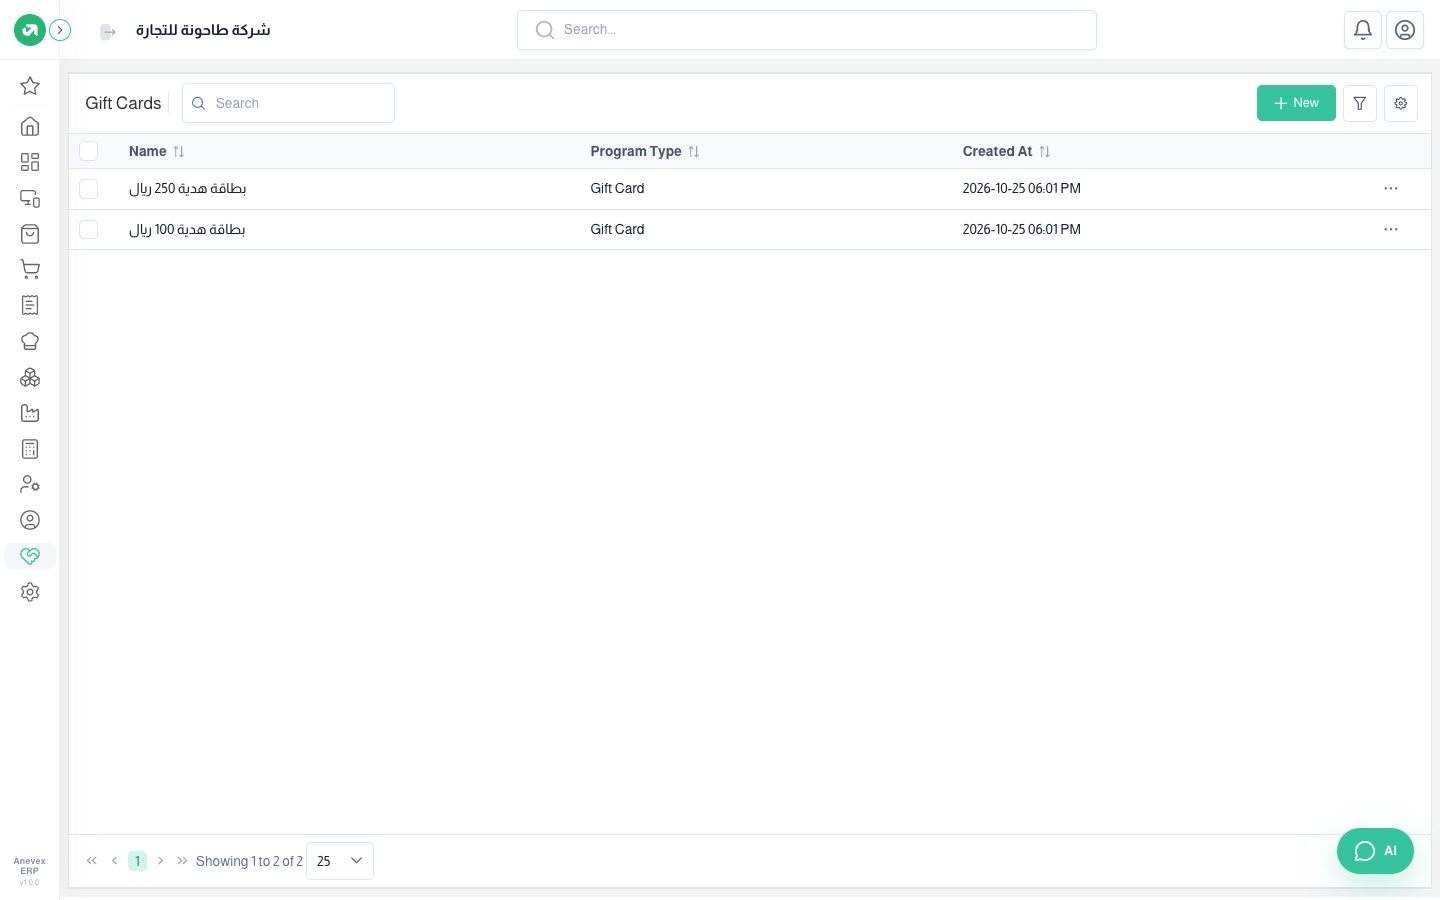Click the notifications bell icon
This screenshot has width=1440, height=900.
point(1363,30)
